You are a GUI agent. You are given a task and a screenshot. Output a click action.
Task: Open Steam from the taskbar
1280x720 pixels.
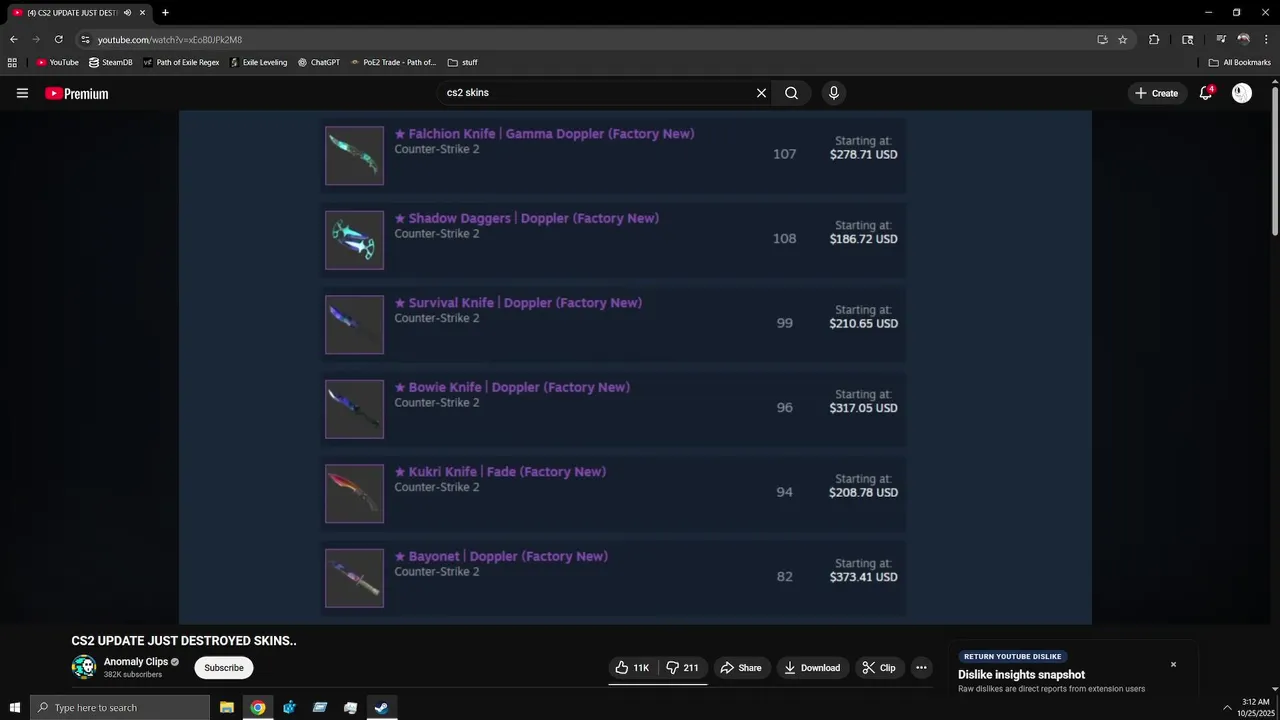click(x=381, y=708)
